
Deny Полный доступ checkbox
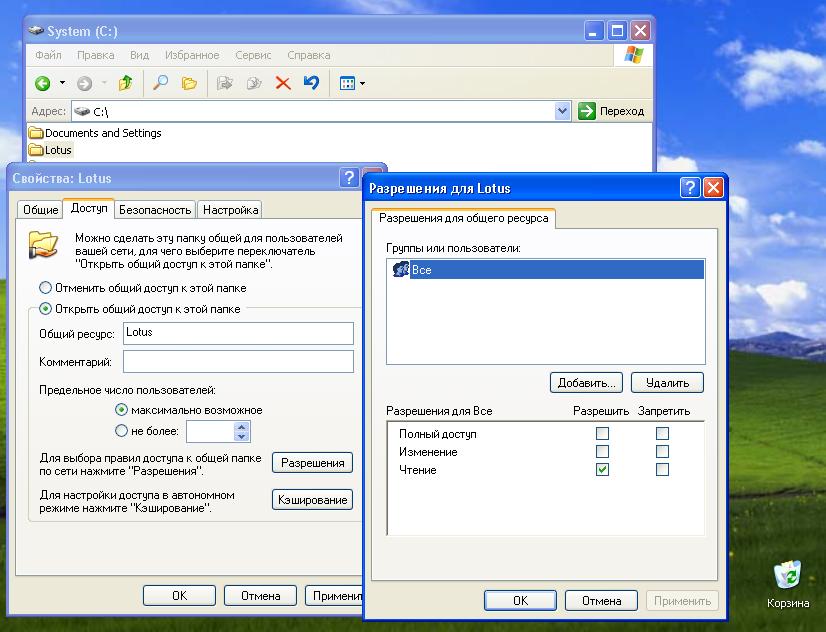662,433
